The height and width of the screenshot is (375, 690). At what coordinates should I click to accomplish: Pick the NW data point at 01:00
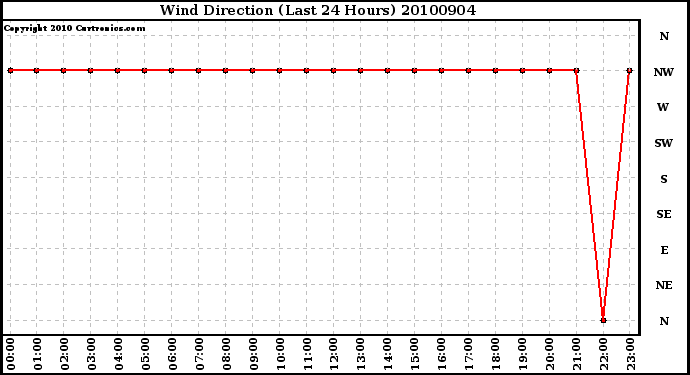pyautogui.click(x=37, y=70)
